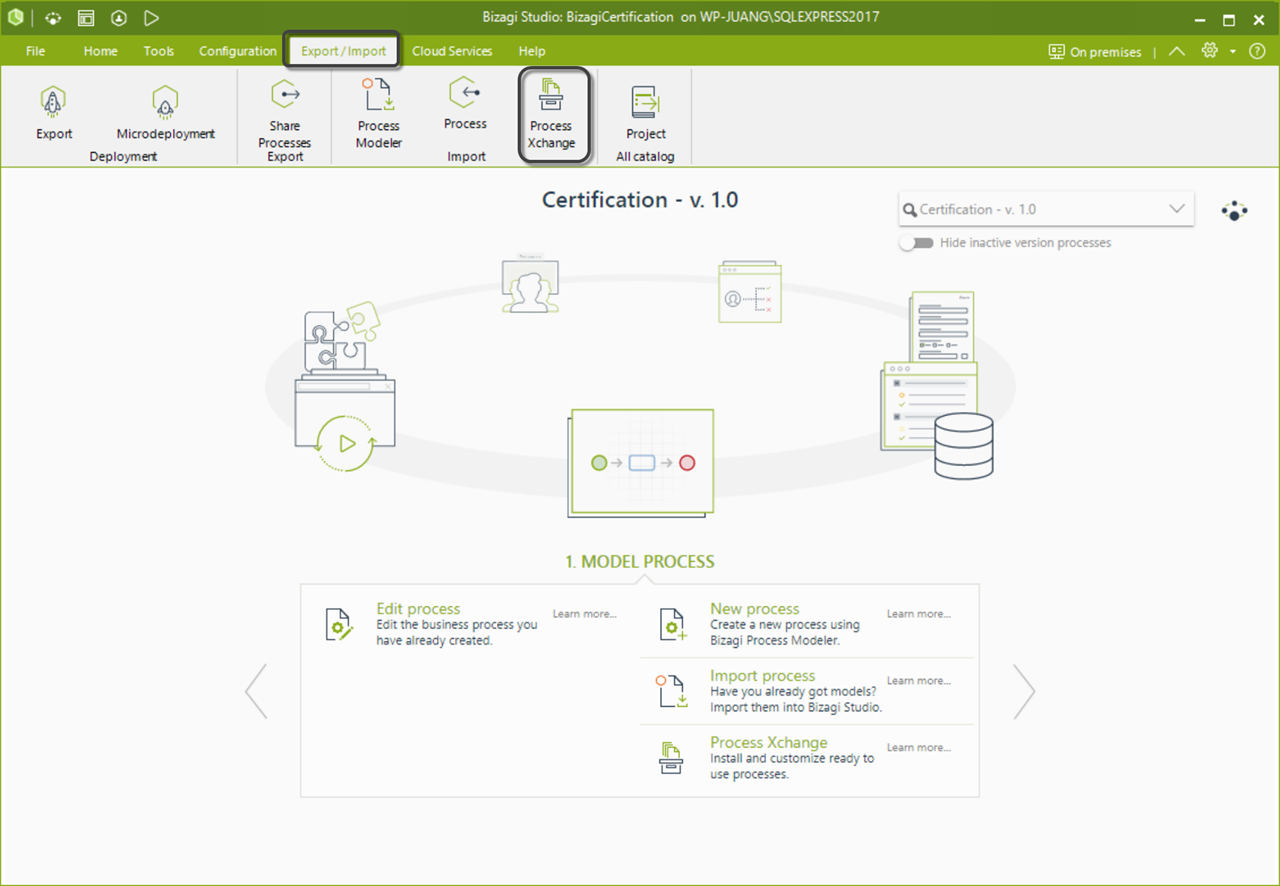The image size is (1280, 886).
Task: Go to the next step with right arrow
Action: [1024, 691]
